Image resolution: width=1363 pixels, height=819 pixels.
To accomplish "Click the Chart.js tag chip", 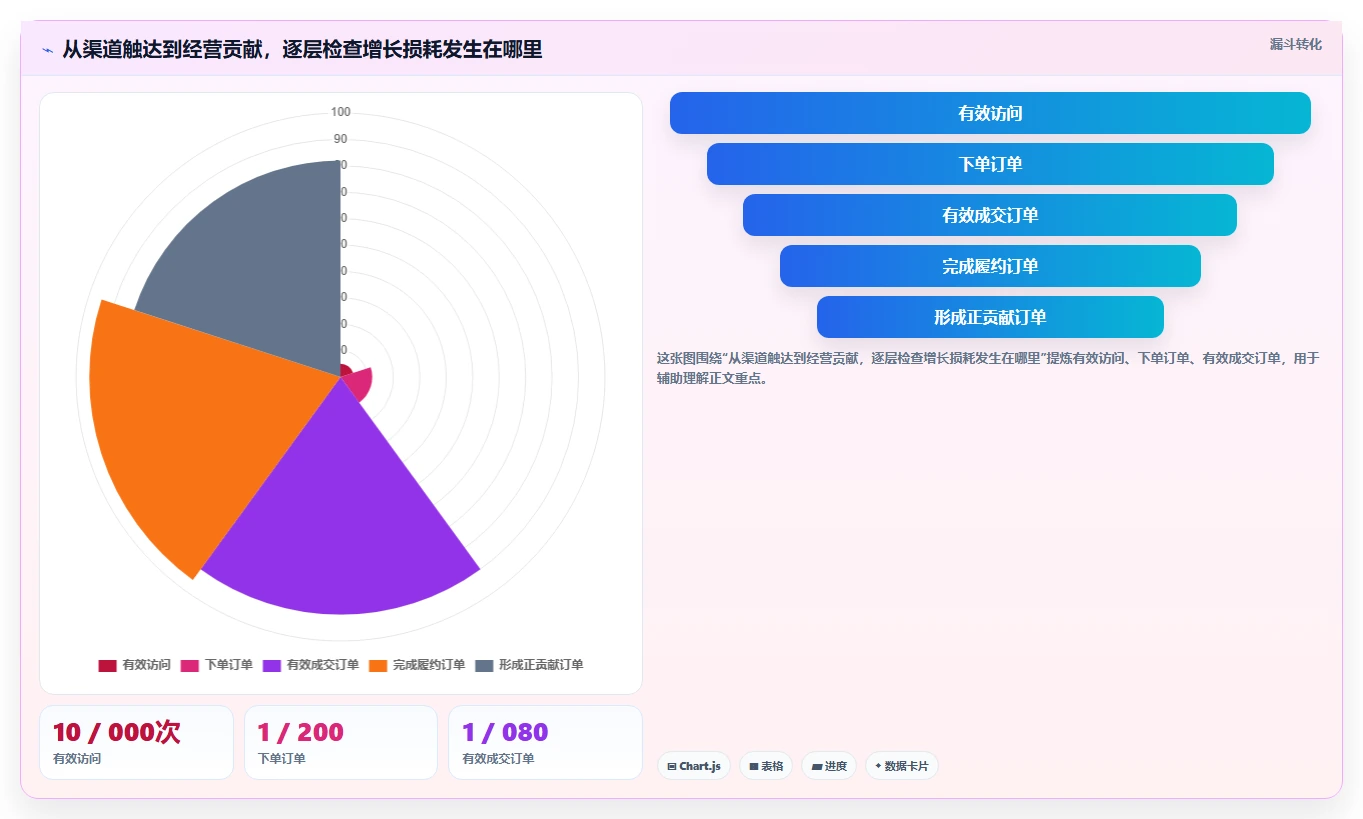I will pos(694,766).
